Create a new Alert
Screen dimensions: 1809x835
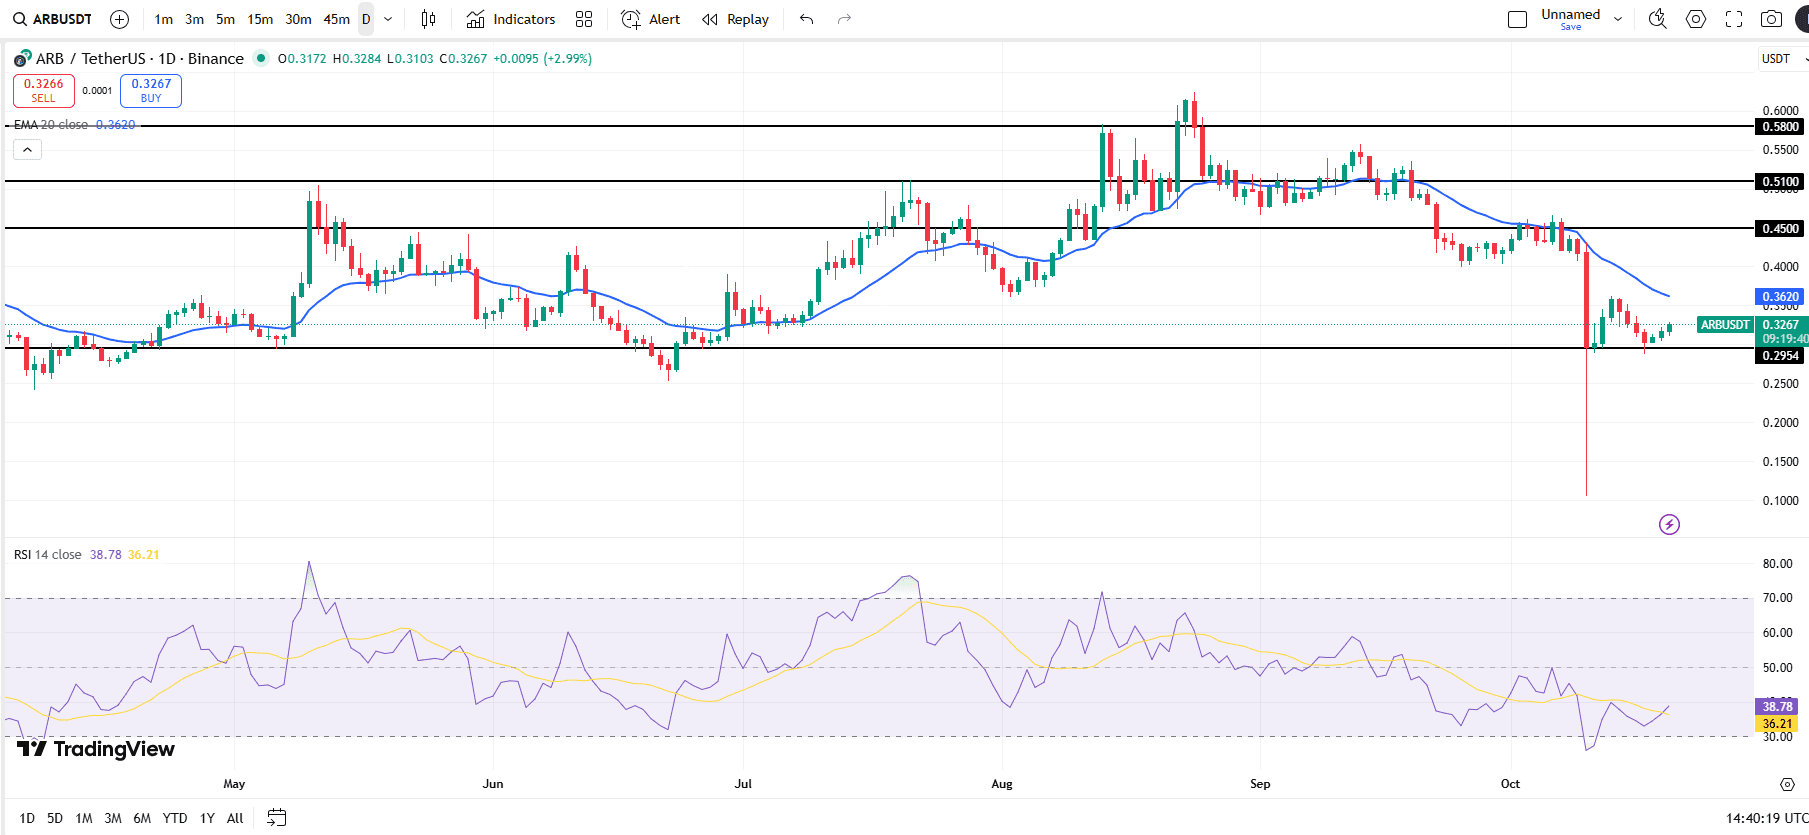point(650,19)
